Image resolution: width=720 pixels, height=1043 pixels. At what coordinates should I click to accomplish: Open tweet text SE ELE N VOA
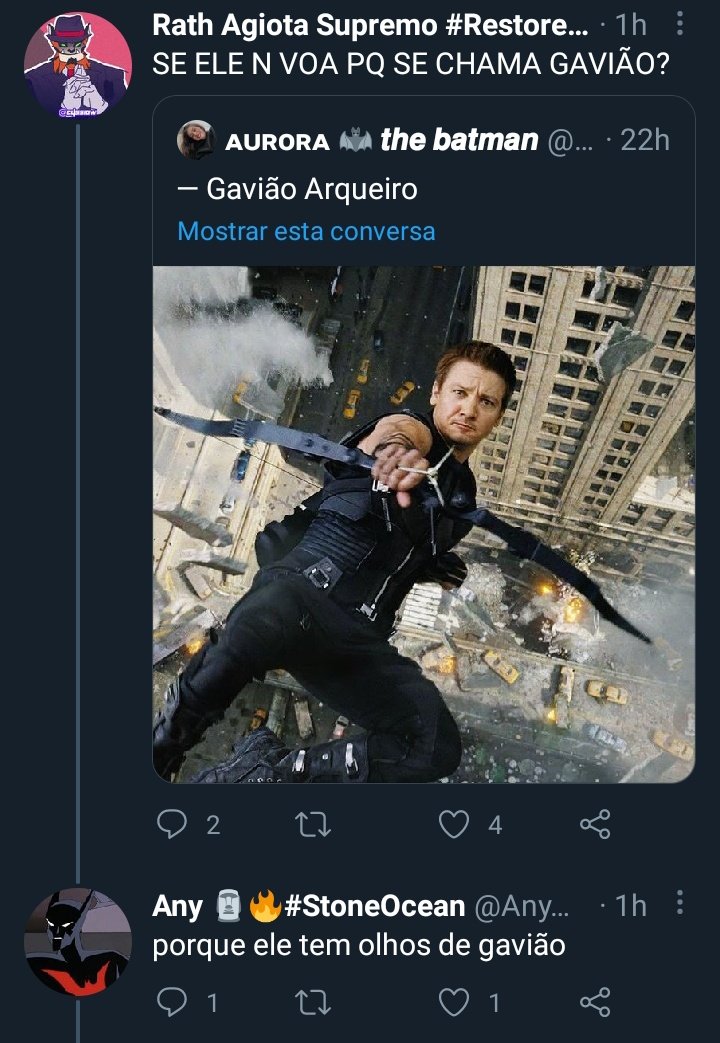click(x=410, y=65)
